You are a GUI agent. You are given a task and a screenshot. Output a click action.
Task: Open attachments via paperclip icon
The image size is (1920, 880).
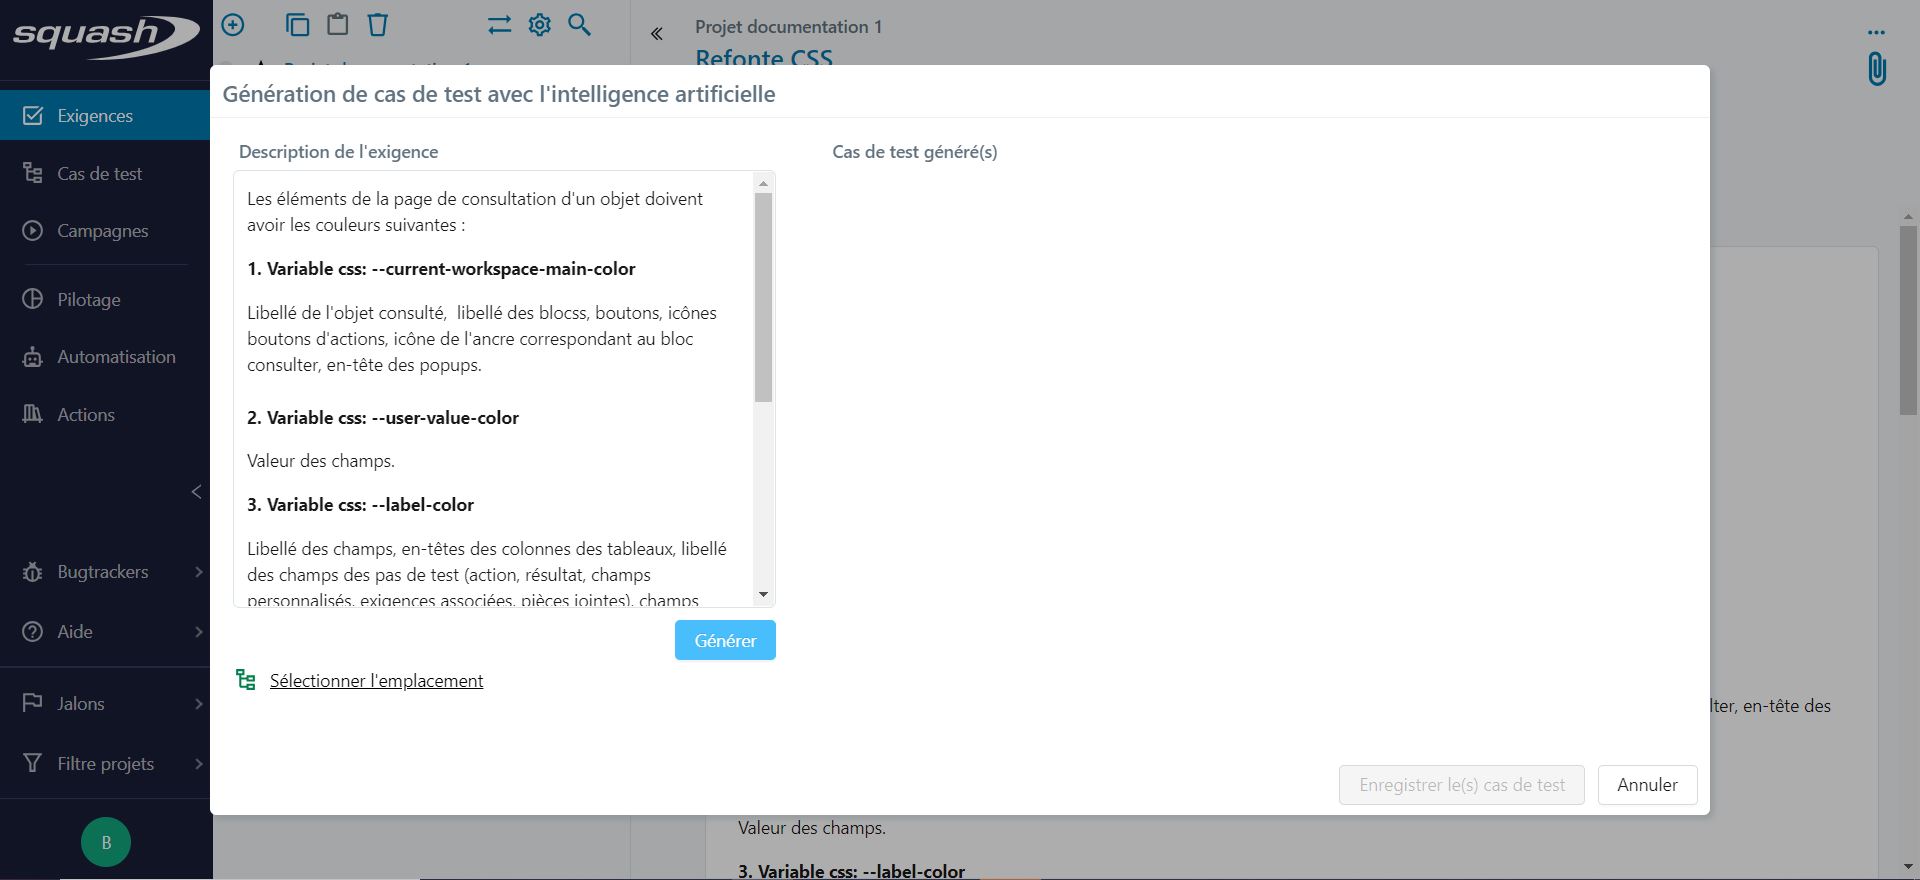click(x=1876, y=69)
